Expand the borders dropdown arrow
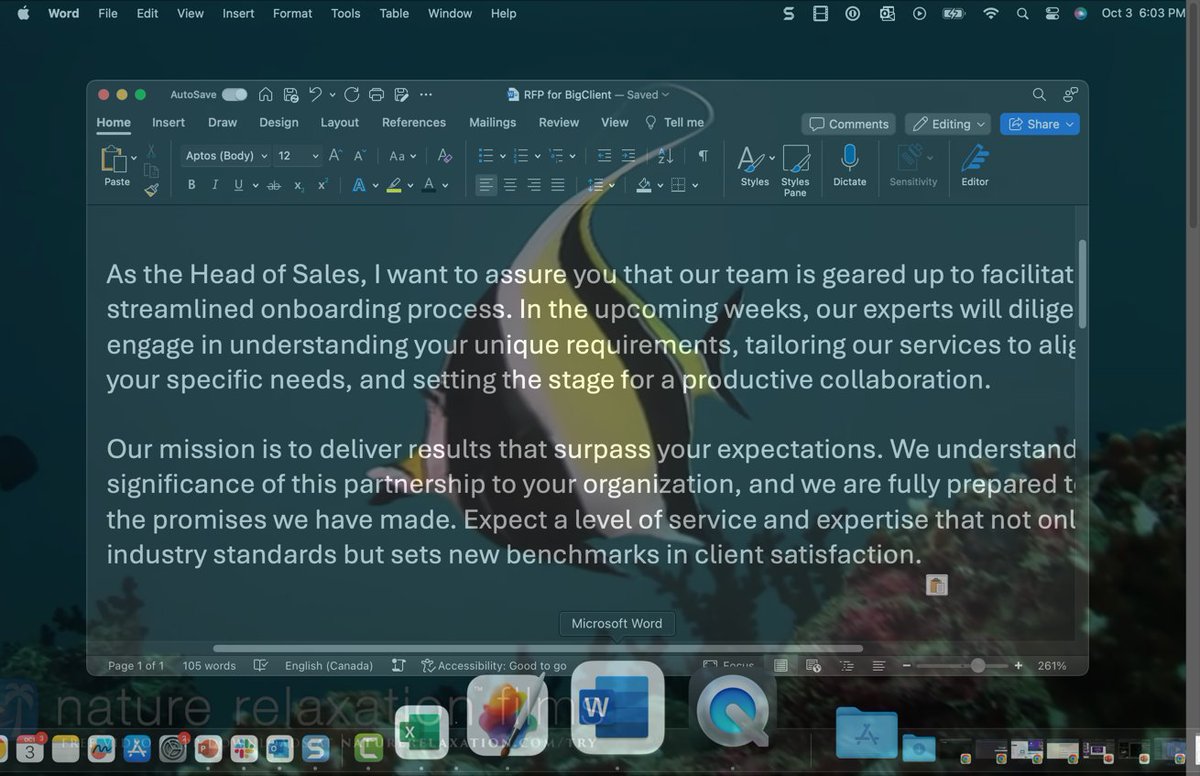 pos(694,185)
